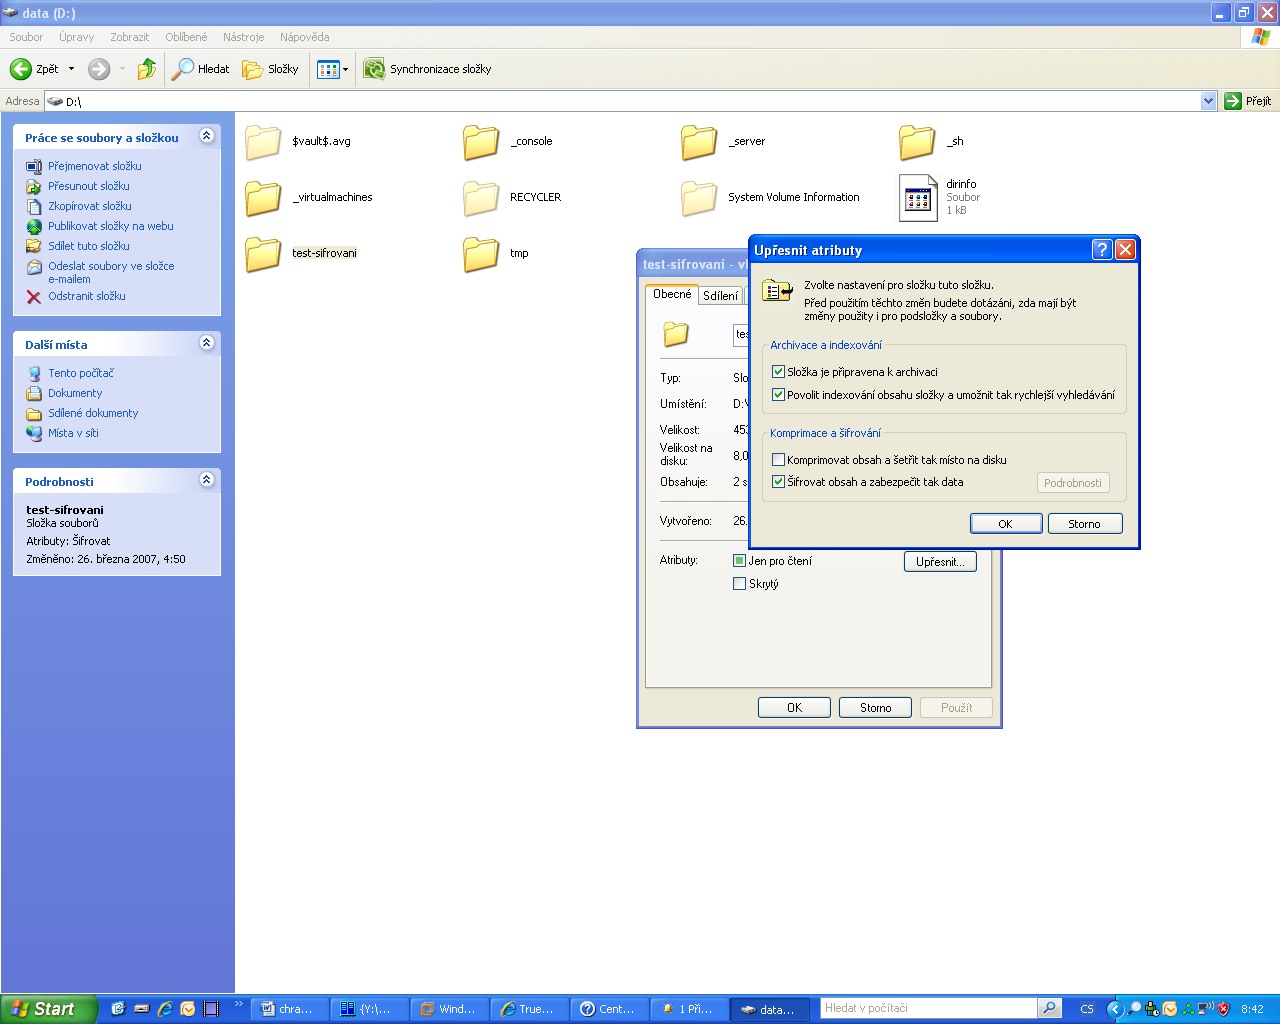
Task: Uncheck Šifrovat obsah a zabezpečit tak data
Action: [778, 482]
